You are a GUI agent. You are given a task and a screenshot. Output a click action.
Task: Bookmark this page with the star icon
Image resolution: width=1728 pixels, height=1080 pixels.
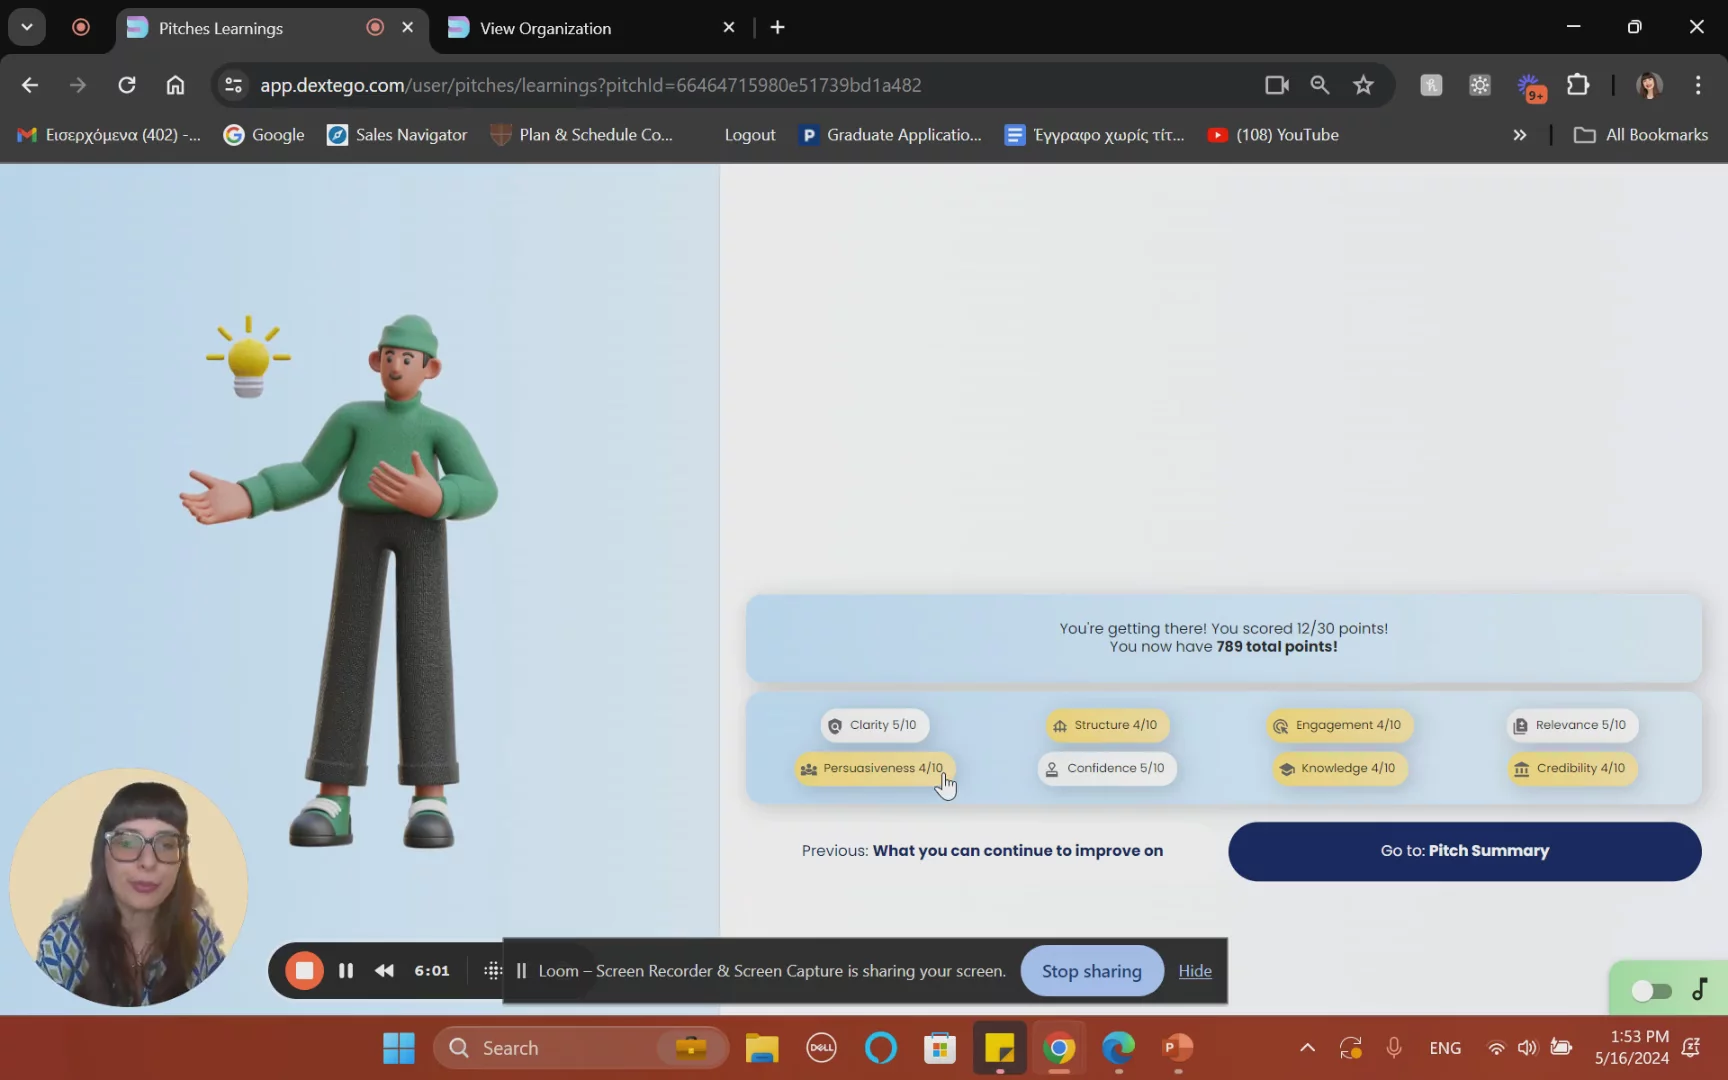coord(1363,85)
